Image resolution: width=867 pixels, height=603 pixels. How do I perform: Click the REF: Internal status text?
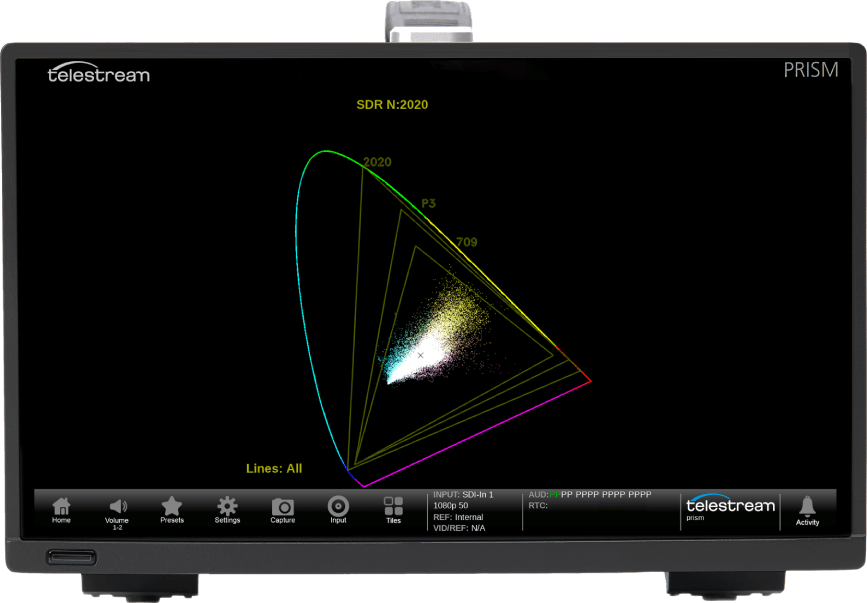pos(458,517)
